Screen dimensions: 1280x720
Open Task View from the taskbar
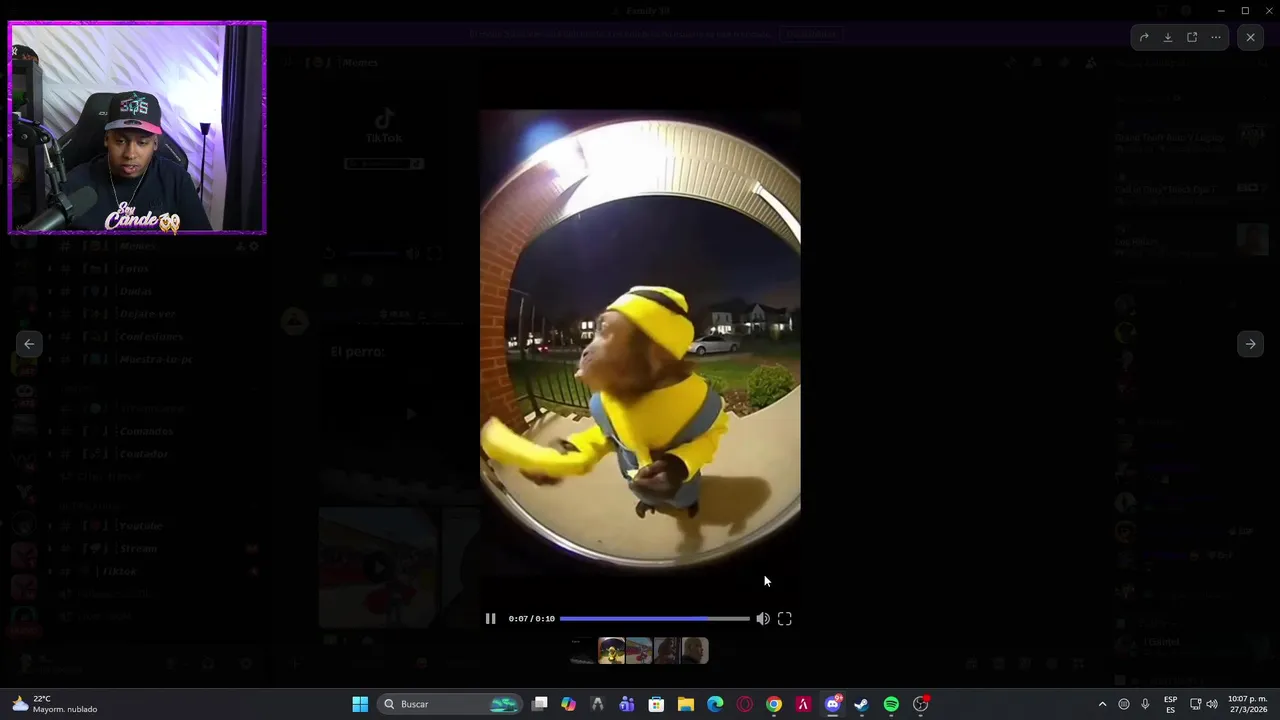(x=540, y=704)
